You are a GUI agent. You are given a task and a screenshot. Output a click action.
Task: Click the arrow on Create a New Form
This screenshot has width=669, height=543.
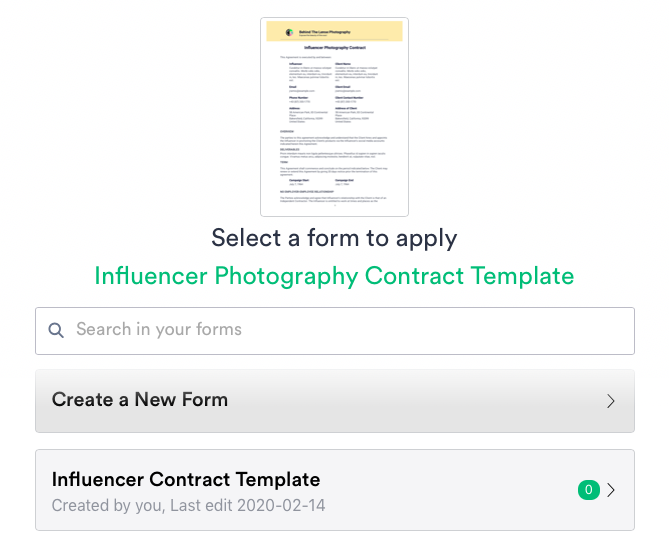coord(611,401)
